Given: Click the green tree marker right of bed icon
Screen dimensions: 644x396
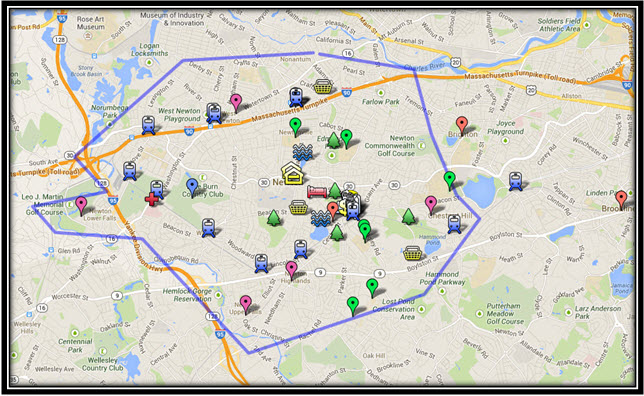Looking at the screenshot, I should tap(335, 191).
